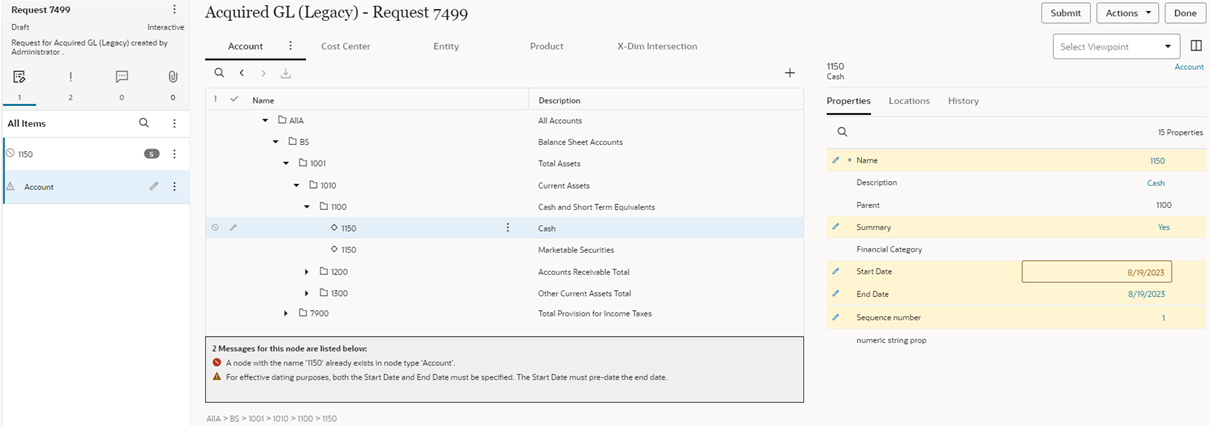Switch to the Cost Center tab
Image resolution: width=1210 pixels, height=426 pixels.
[x=345, y=46]
